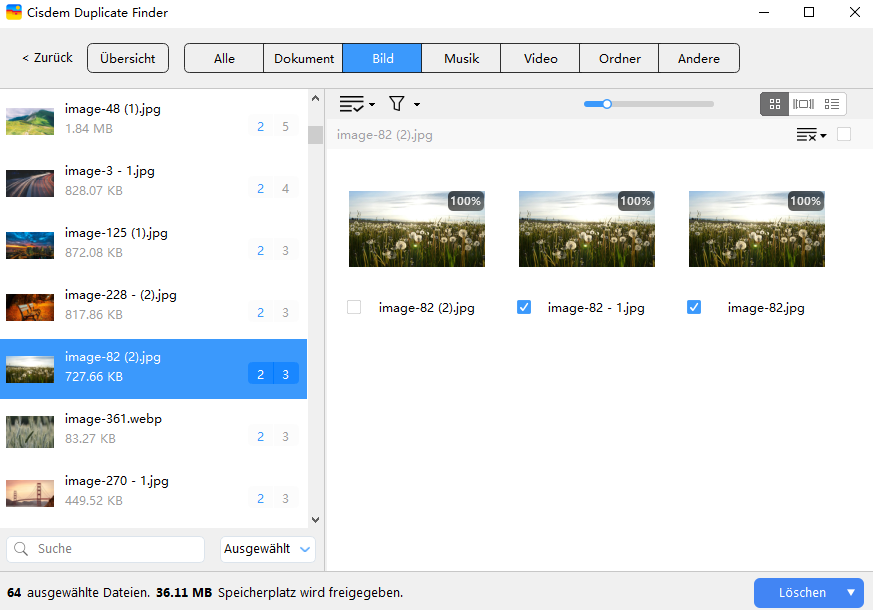The image size is (873, 610).
Task: Open the Löschen button dropdown arrow
Action: 852,592
